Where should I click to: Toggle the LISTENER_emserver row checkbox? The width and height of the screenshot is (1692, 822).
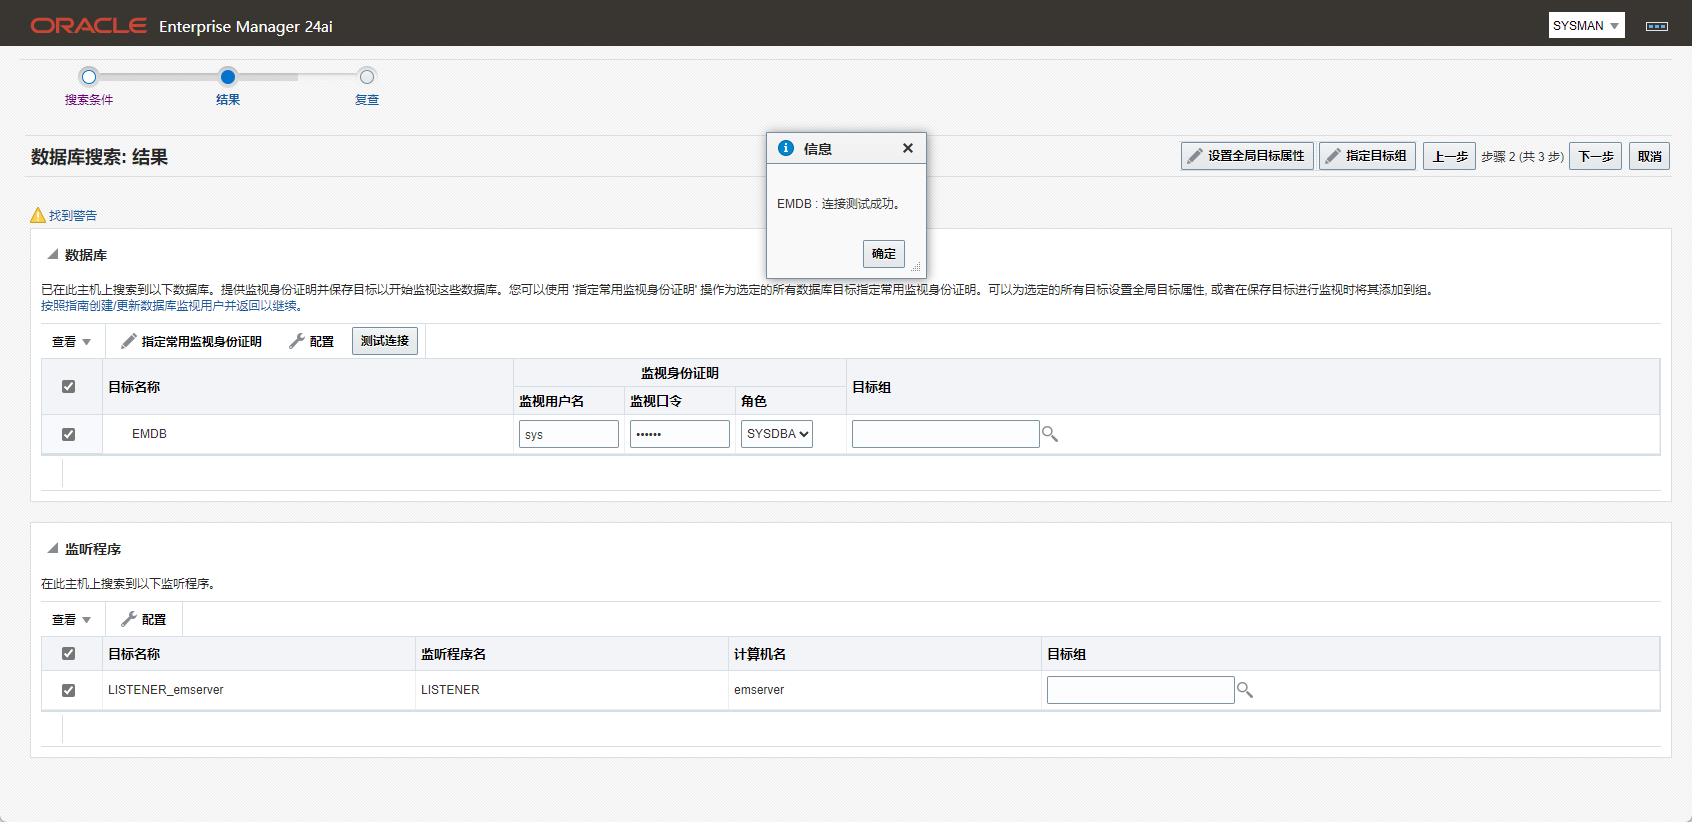point(69,690)
